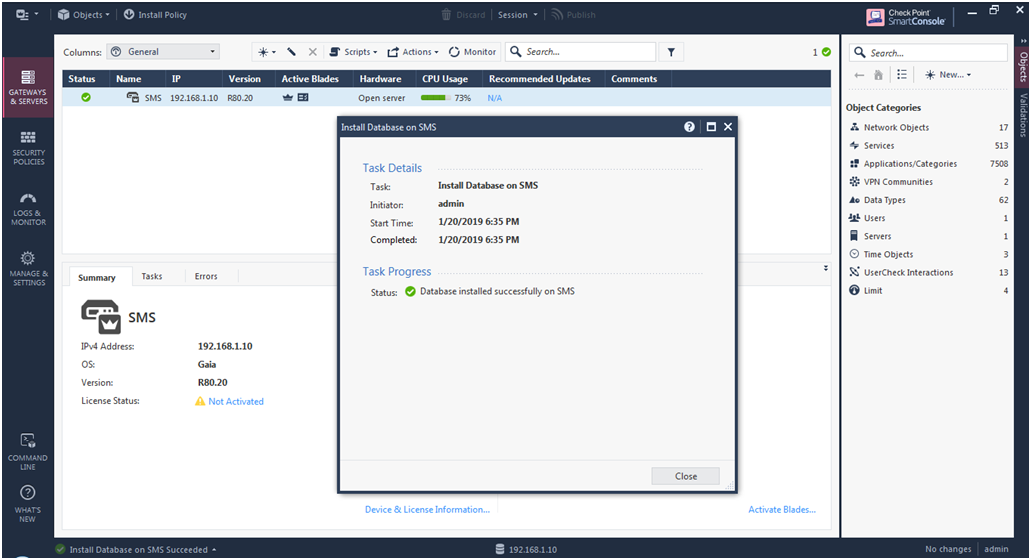
Task: Open the Gateways & Servers view
Action: pyautogui.click(x=28, y=87)
